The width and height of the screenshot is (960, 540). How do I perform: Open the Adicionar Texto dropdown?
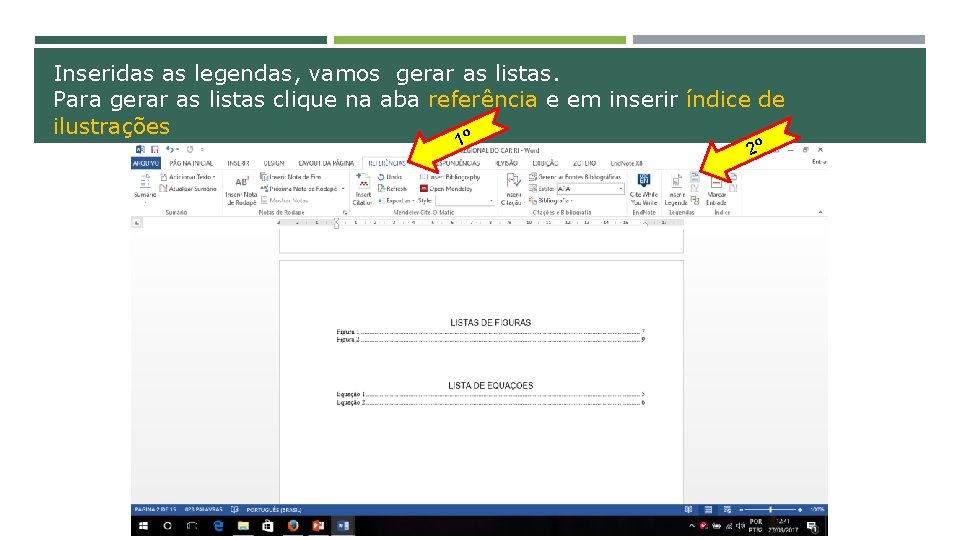[187, 177]
